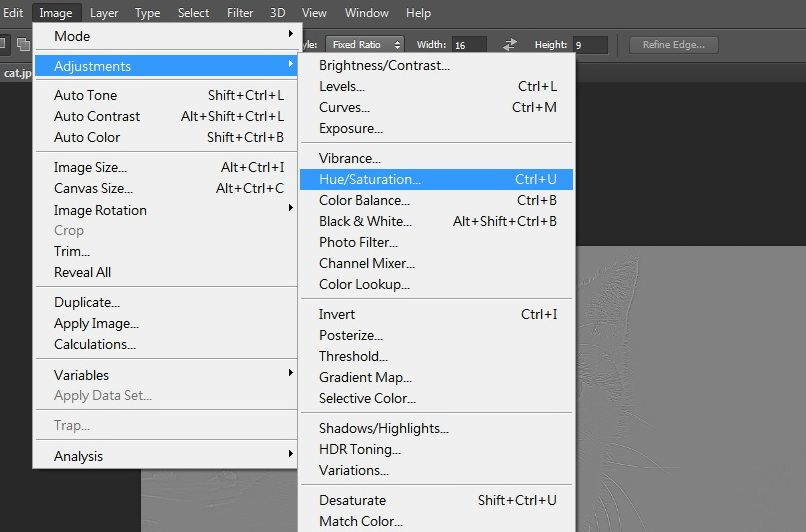This screenshot has width=806, height=532.
Task: Expand the Mode submenu
Action: click(x=166, y=36)
